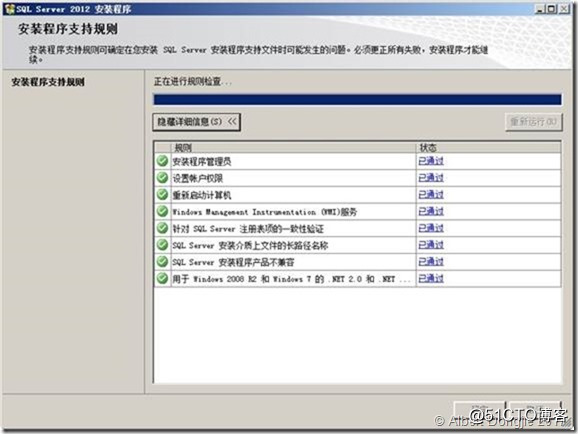Image resolution: width=578 pixels, height=434 pixels.
Task: Close the SQL Server 2012 安装程序 window
Action: pos(564,9)
